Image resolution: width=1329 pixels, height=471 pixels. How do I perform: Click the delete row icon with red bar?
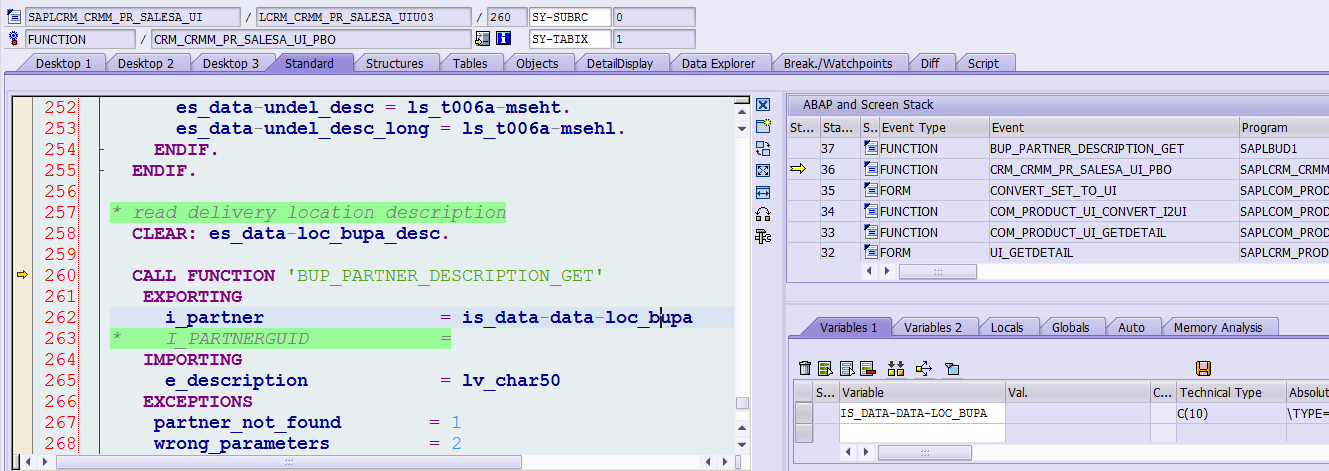867,369
